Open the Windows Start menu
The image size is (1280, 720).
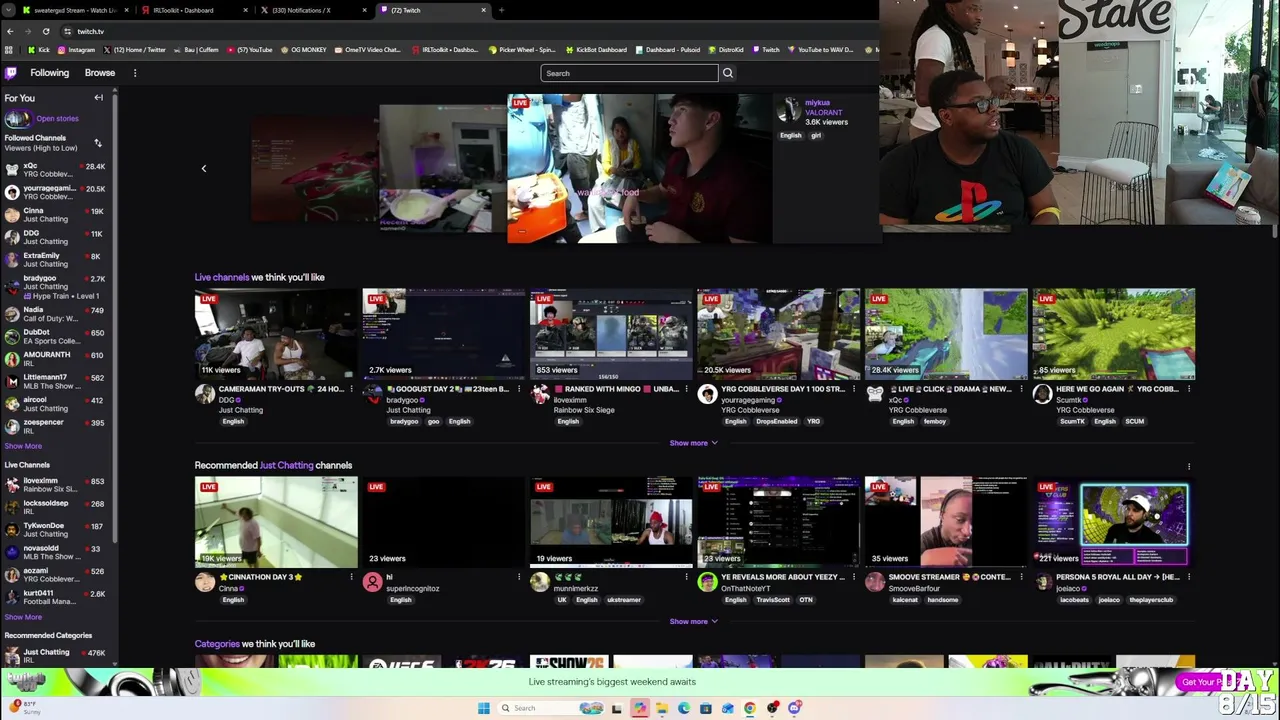(x=484, y=708)
